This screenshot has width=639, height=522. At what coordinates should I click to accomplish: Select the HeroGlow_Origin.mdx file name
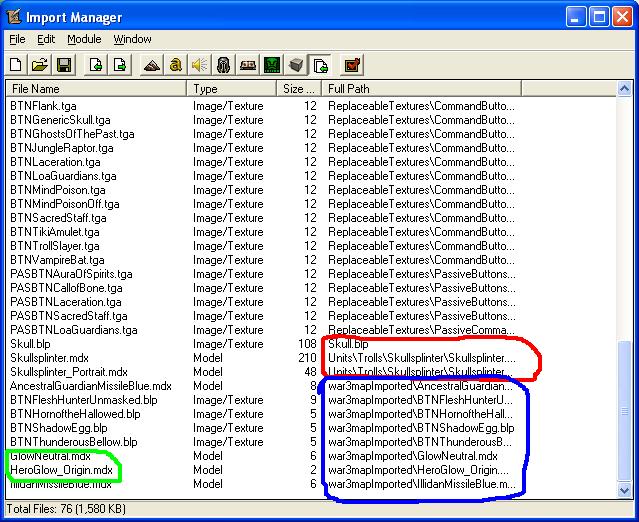[x=61, y=470]
